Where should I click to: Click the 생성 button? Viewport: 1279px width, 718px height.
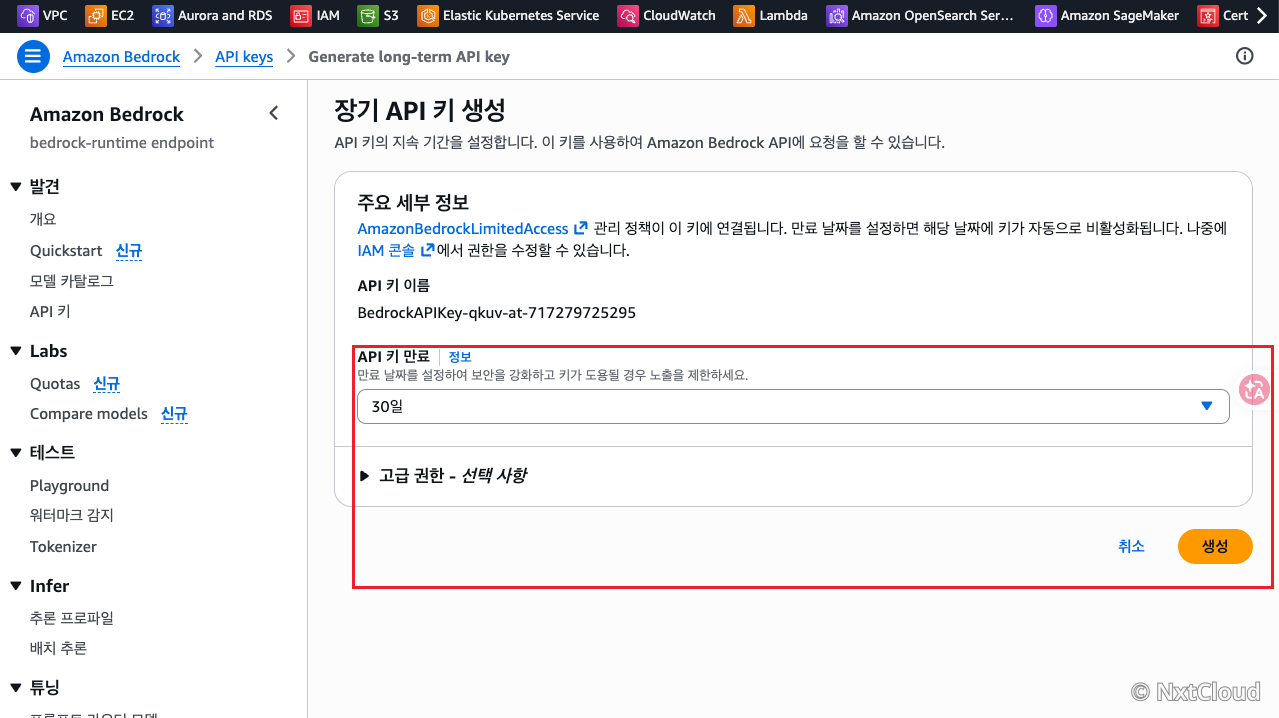1215,546
